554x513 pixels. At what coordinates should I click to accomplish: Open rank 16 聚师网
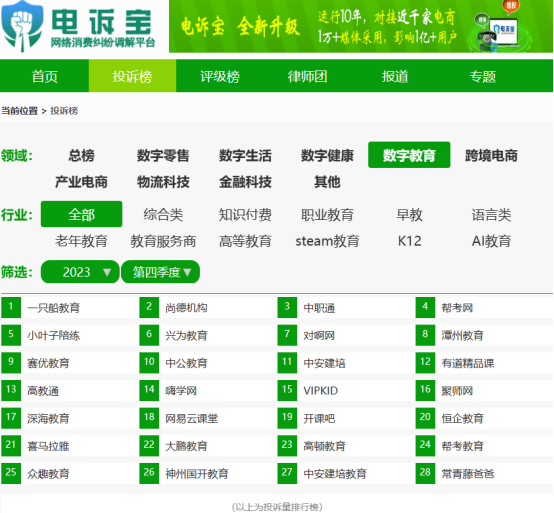point(457,391)
